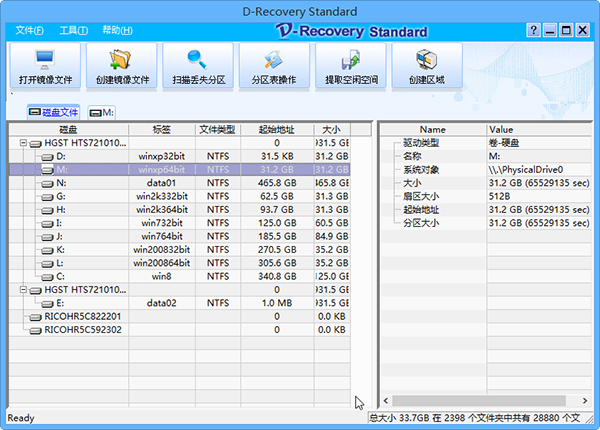Select the win2k332bit label cell
The height and width of the screenshot is (430, 600).
(x=162, y=197)
